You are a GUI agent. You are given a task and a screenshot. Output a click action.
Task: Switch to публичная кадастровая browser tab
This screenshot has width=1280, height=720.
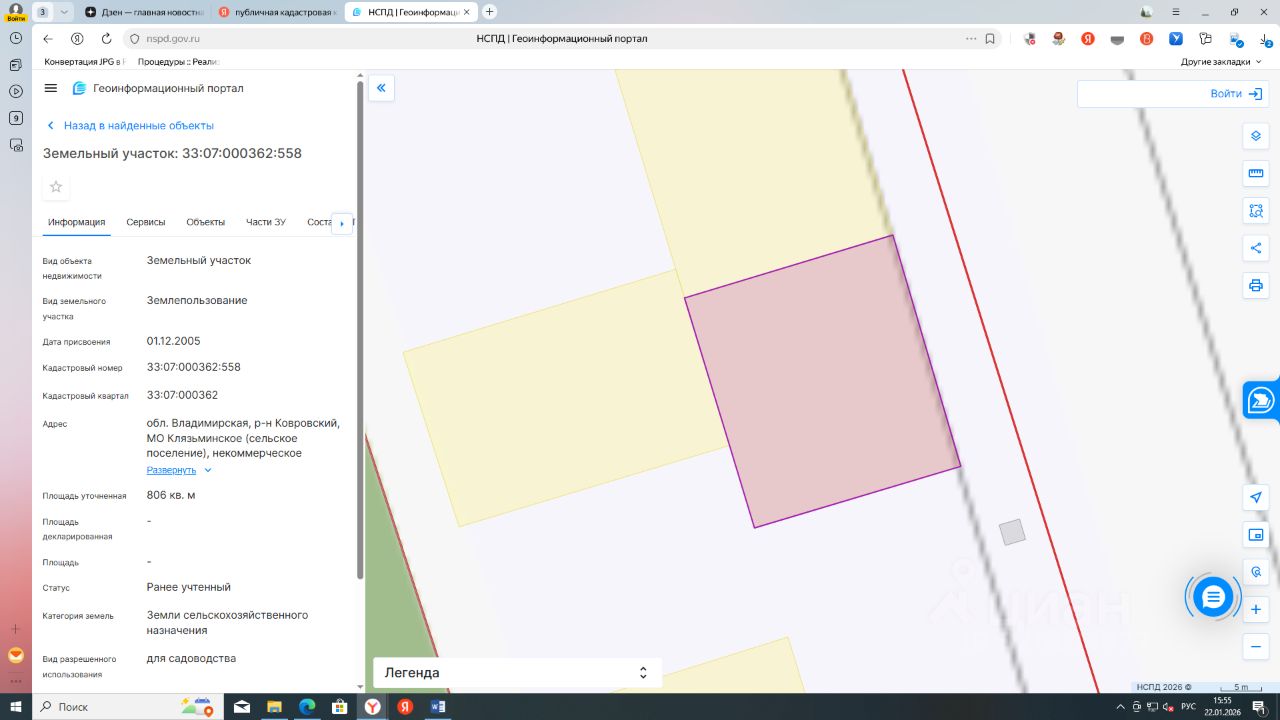click(276, 12)
